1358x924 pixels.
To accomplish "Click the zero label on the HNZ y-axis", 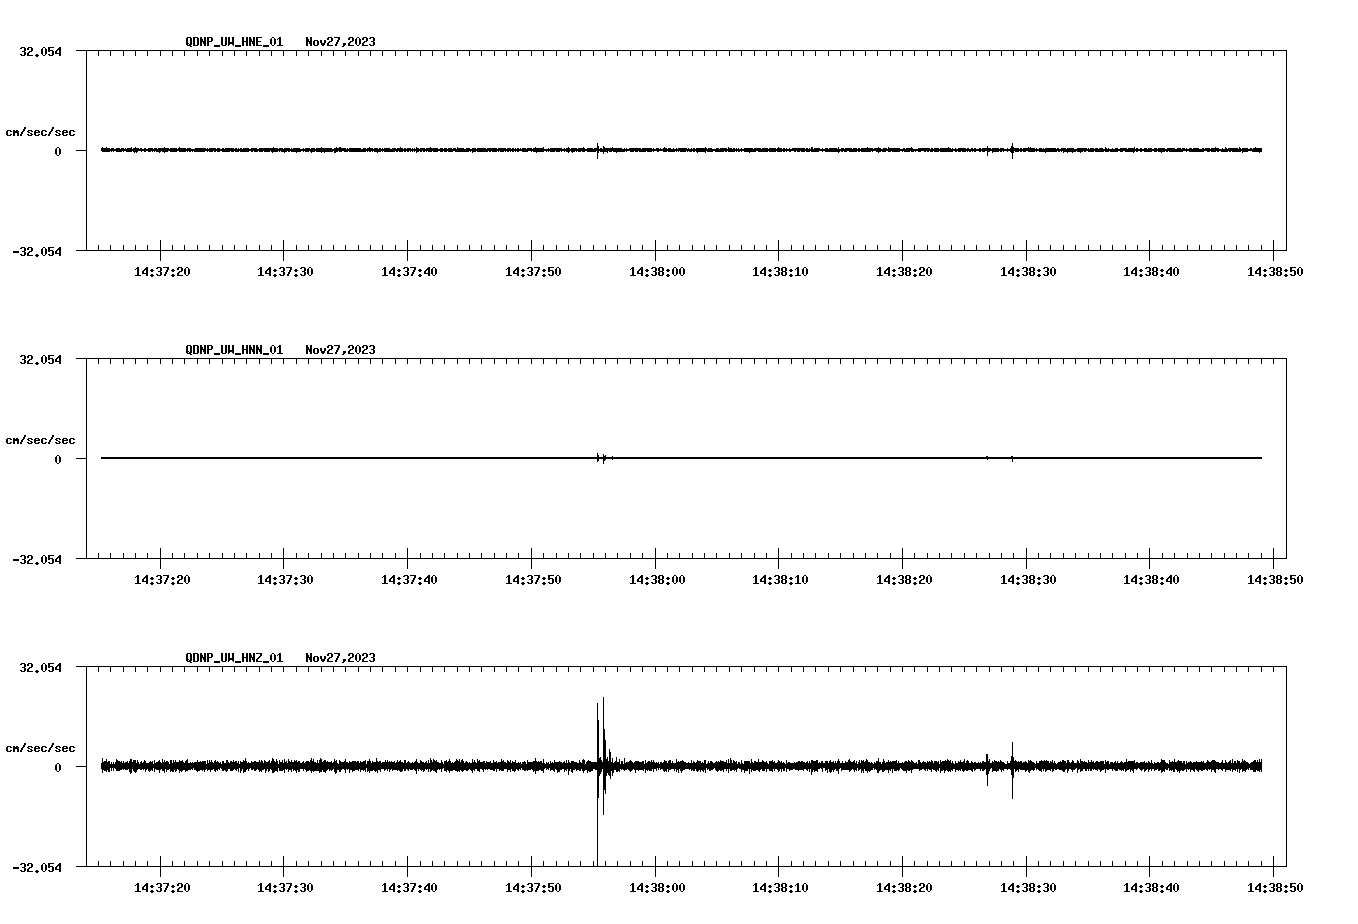I will pyautogui.click(x=58, y=767).
